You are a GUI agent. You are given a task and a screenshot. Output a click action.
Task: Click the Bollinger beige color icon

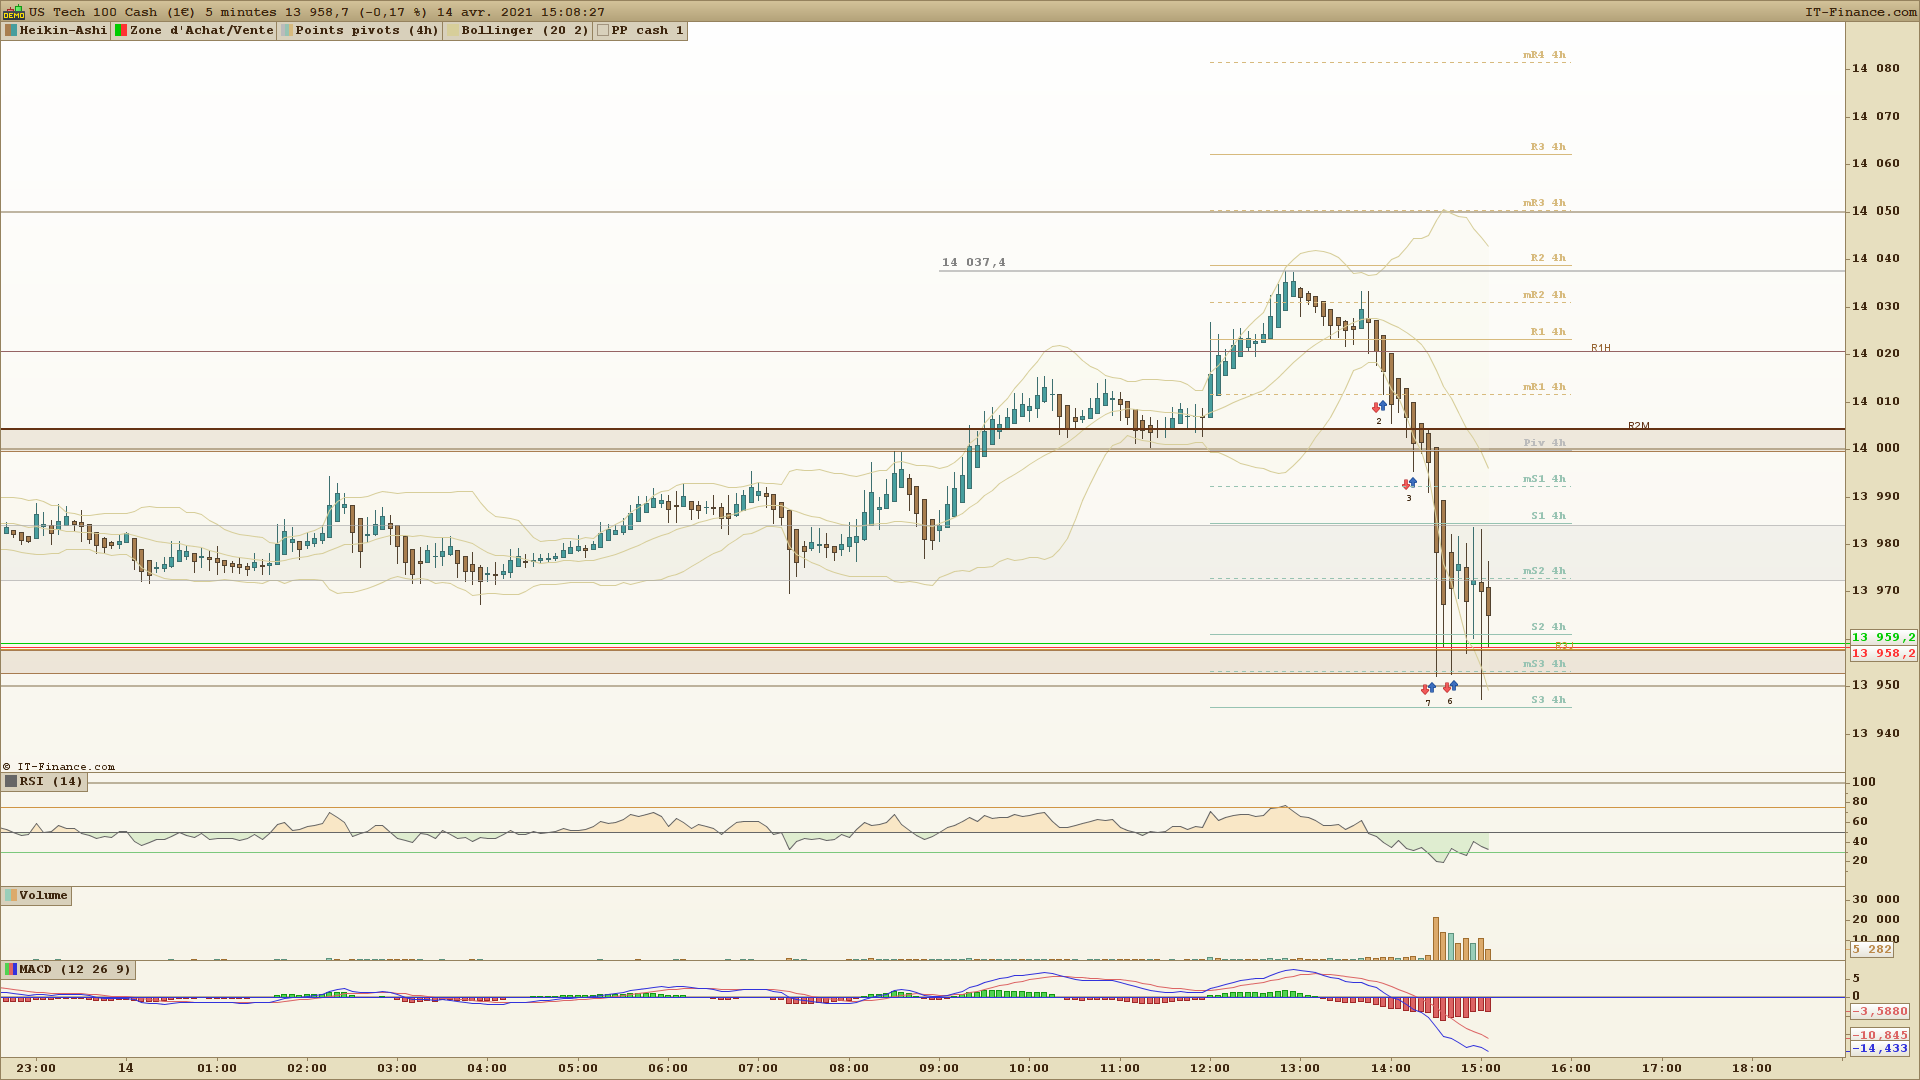pos(453,31)
